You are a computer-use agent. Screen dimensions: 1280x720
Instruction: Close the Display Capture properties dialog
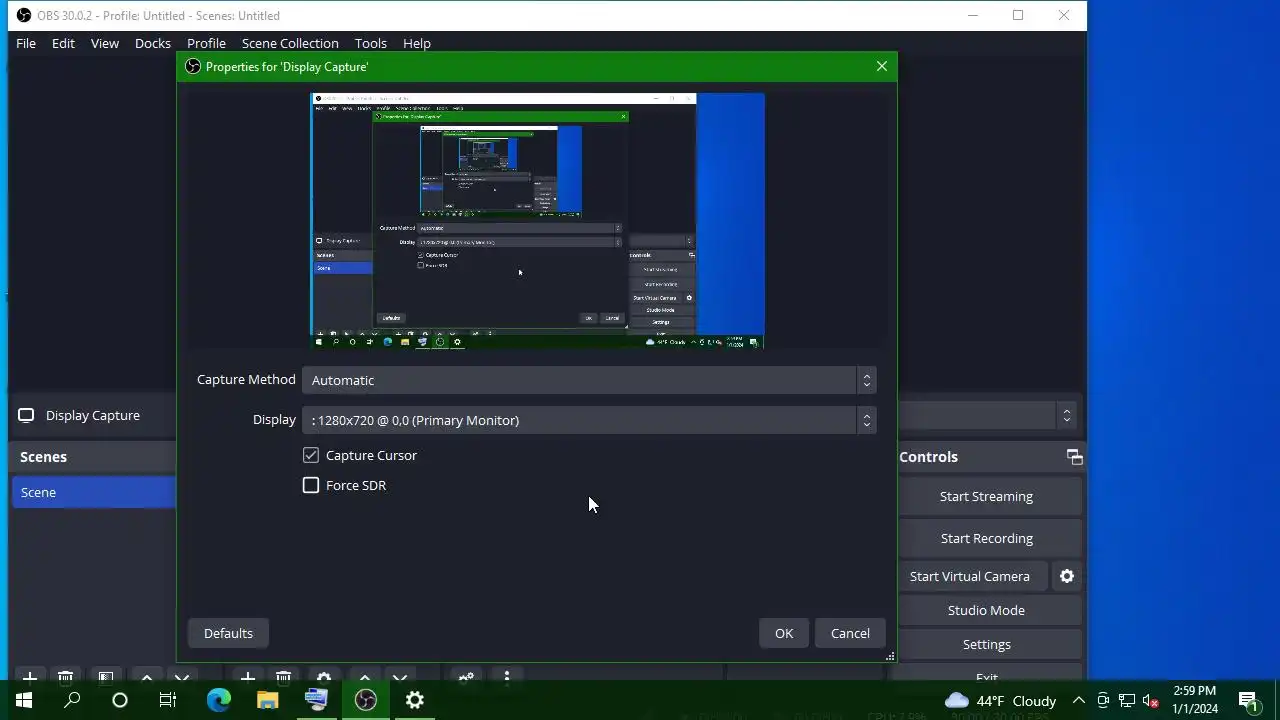pyautogui.click(x=881, y=66)
